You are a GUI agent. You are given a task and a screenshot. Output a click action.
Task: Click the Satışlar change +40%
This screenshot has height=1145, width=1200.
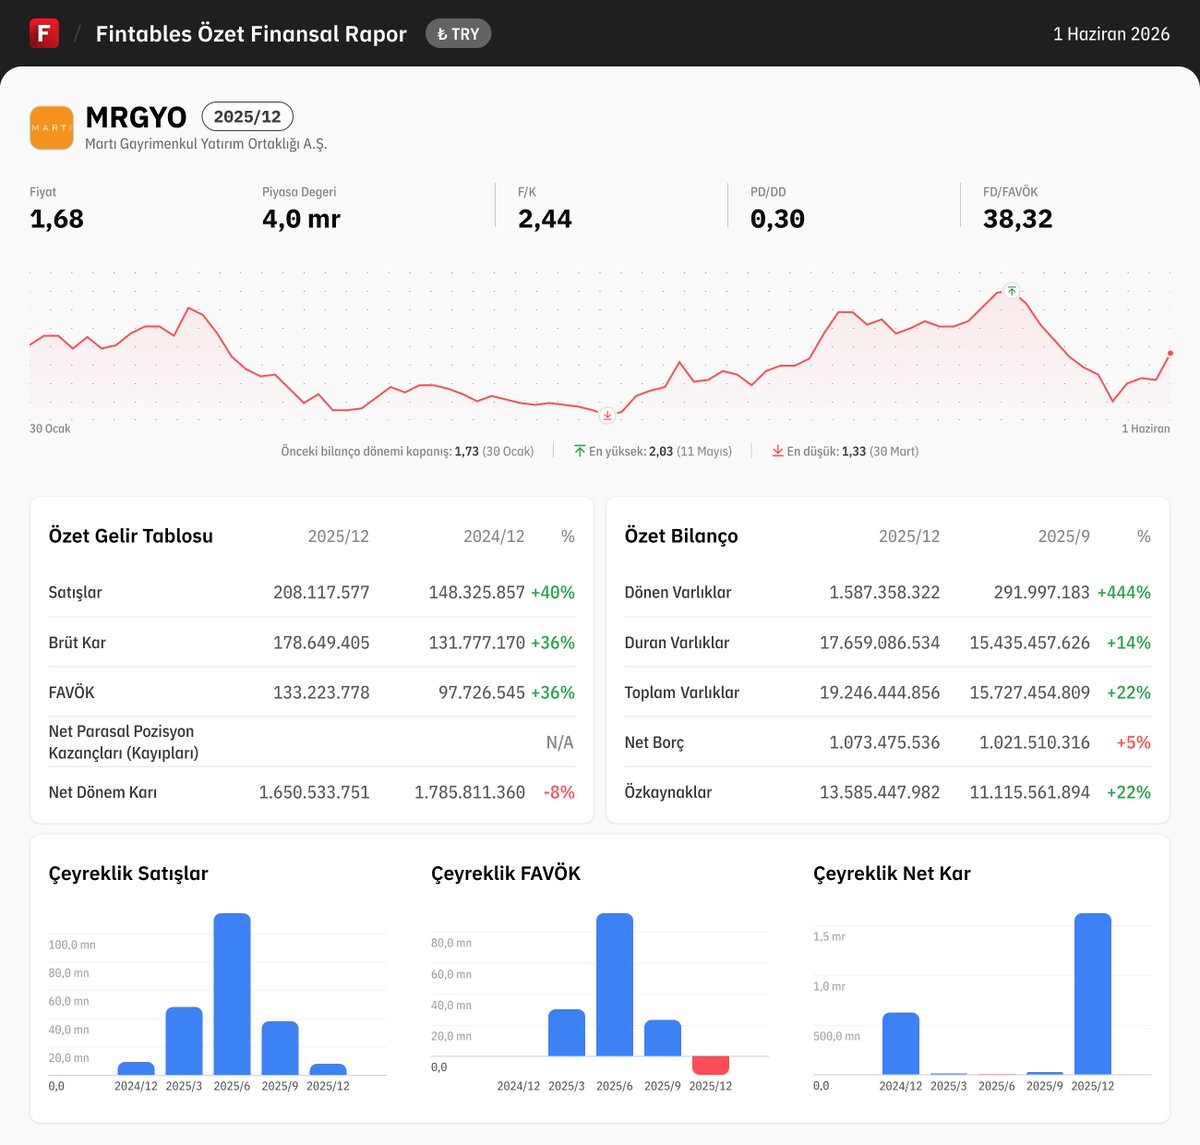point(553,592)
